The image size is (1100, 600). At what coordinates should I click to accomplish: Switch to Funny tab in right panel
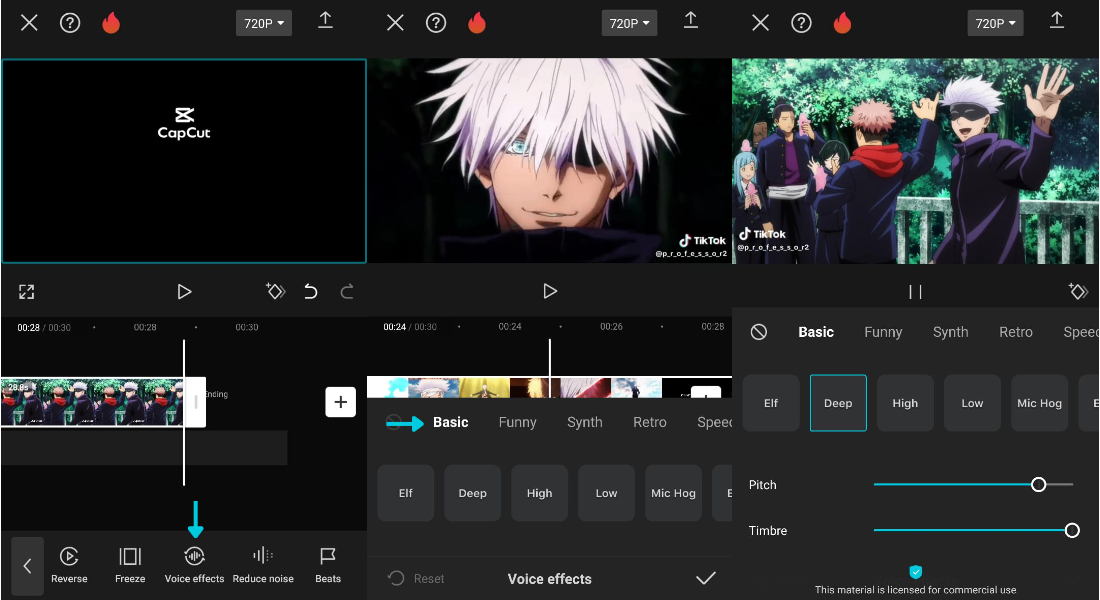(883, 332)
